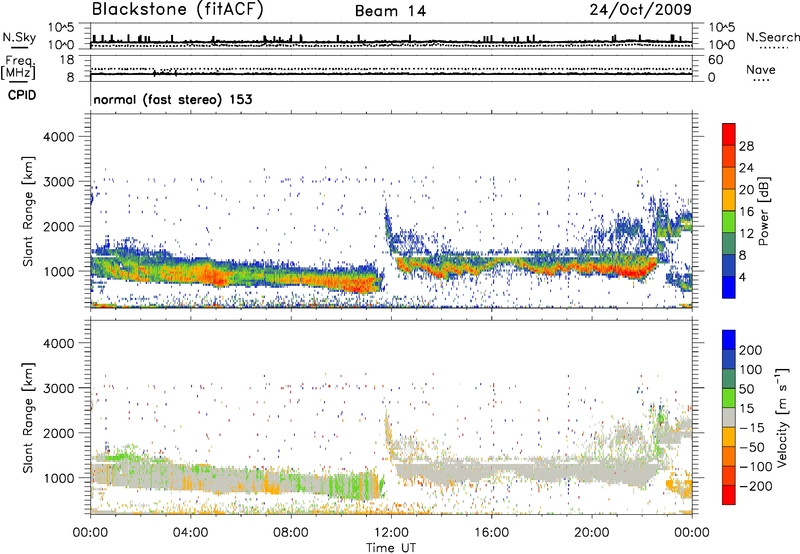800x554 pixels.
Task: Click the '60' Nave axis tick
Action: tap(715, 60)
